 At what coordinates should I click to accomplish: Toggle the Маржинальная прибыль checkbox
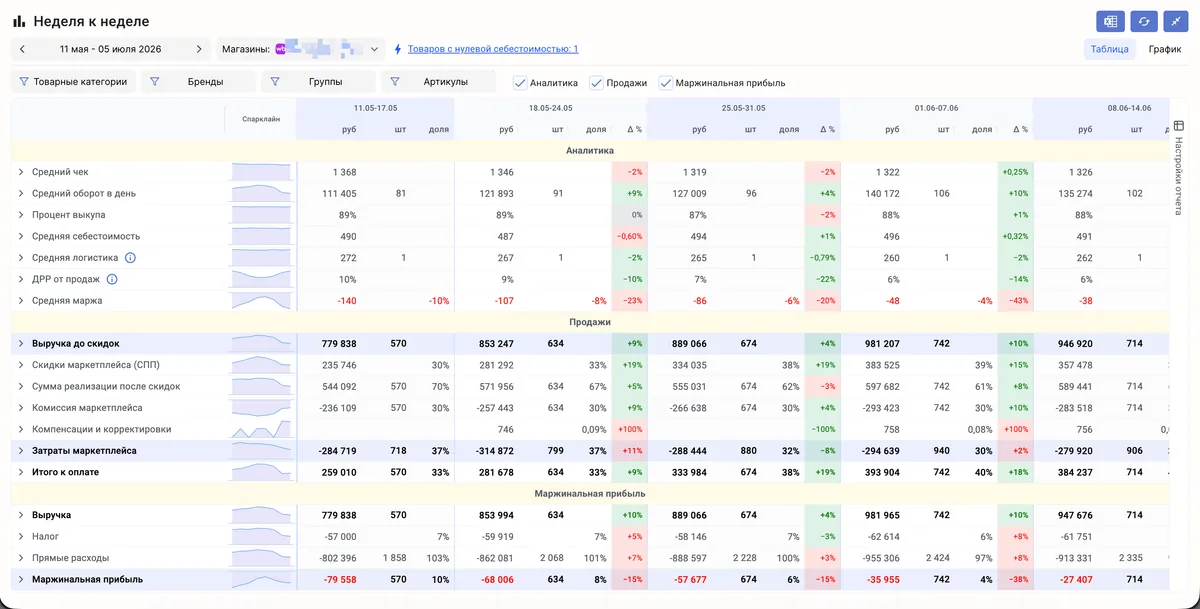[x=665, y=83]
